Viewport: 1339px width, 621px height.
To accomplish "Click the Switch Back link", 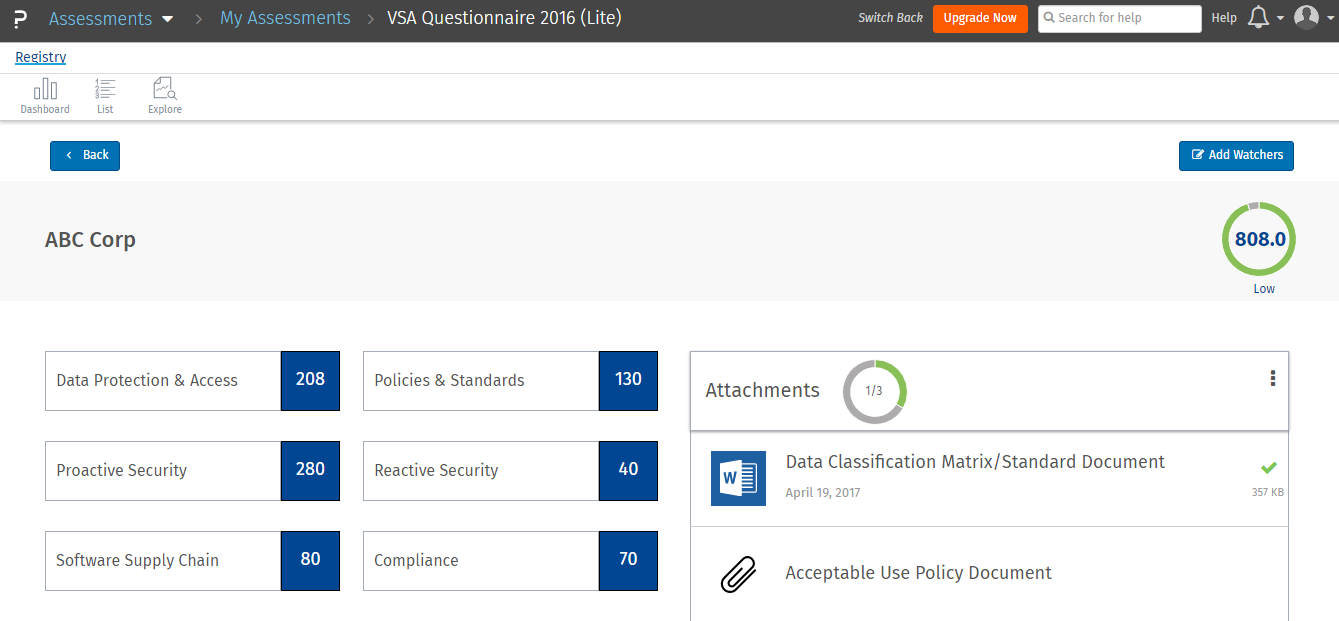I will pyautogui.click(x=890, y=18).
